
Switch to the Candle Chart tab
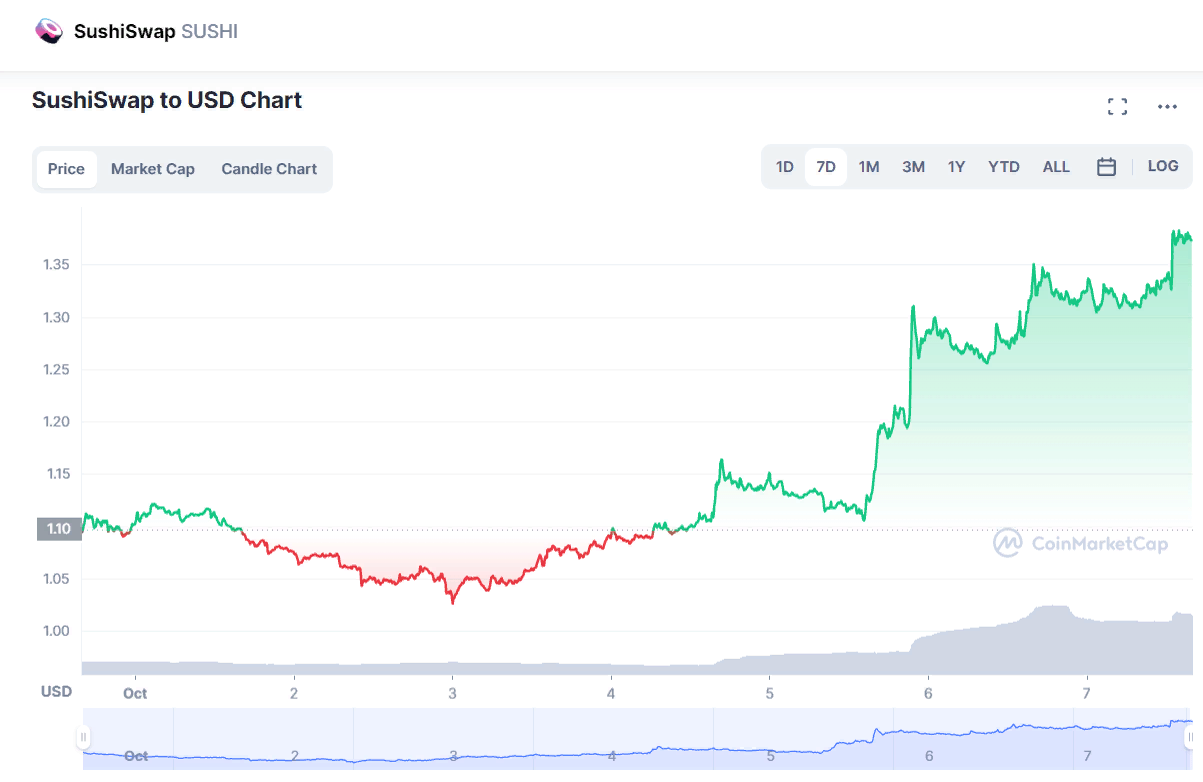pyautogui.click(x=269, y=169)
